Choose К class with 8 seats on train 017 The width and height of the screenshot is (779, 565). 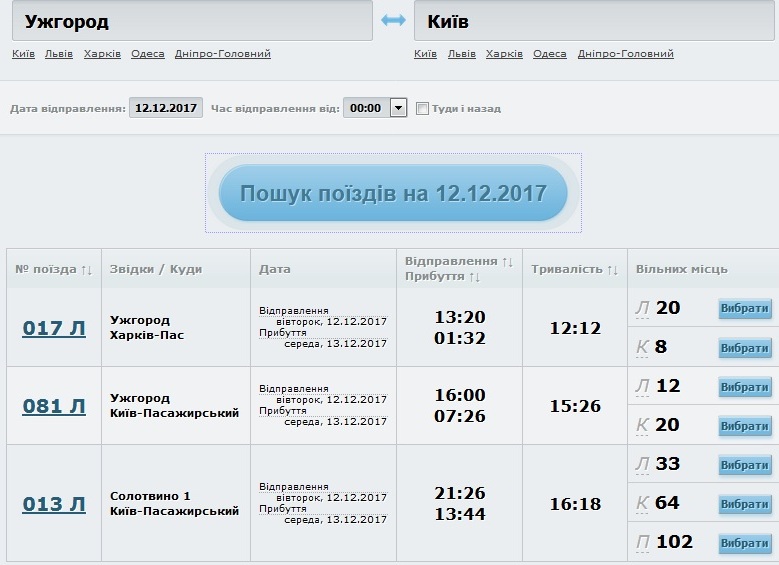point(744,348)
